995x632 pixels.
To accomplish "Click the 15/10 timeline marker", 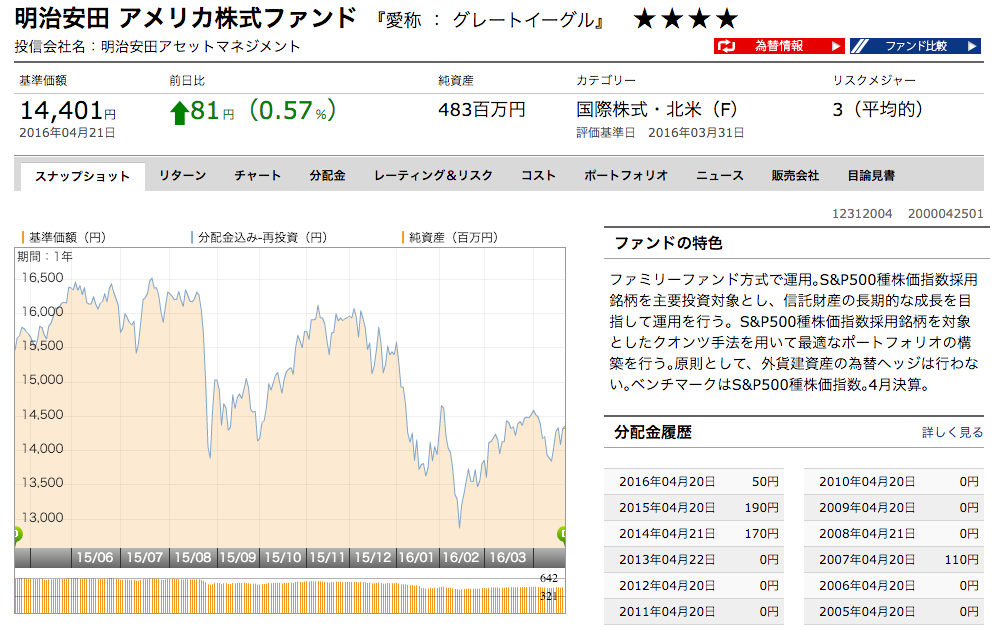I will tap(282, 558).
